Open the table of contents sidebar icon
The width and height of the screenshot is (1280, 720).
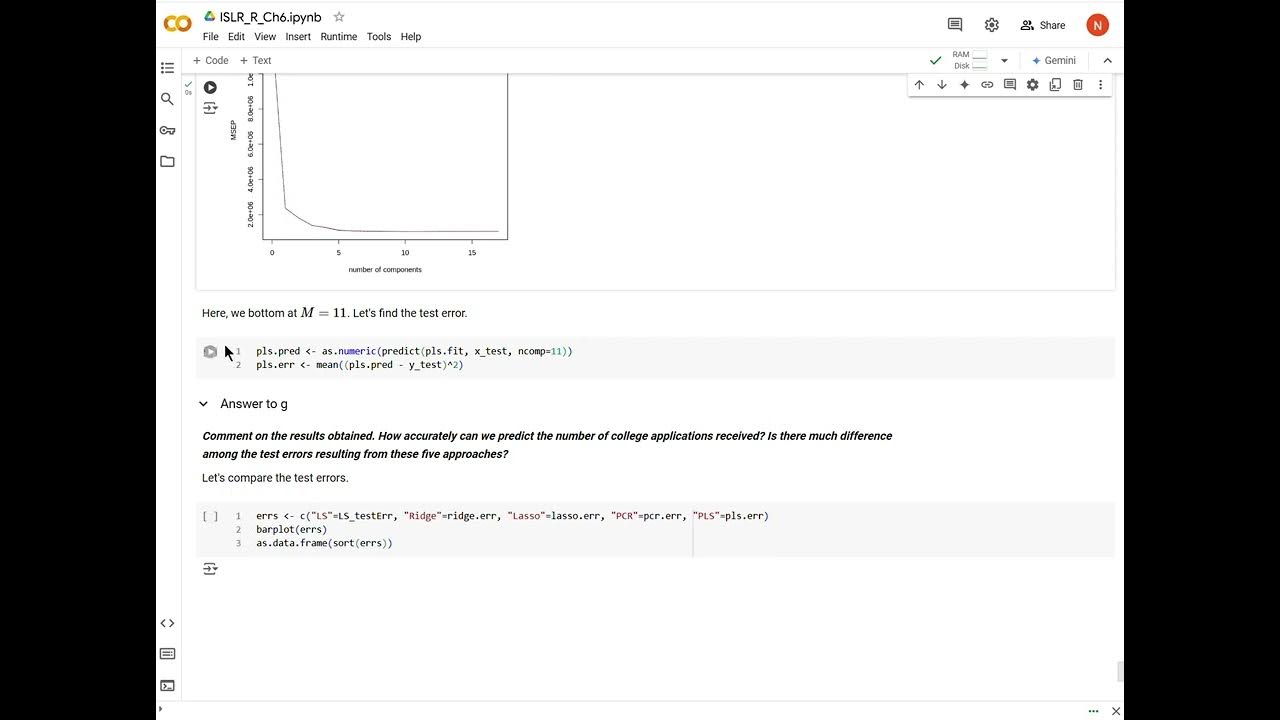tap(167, 68)
